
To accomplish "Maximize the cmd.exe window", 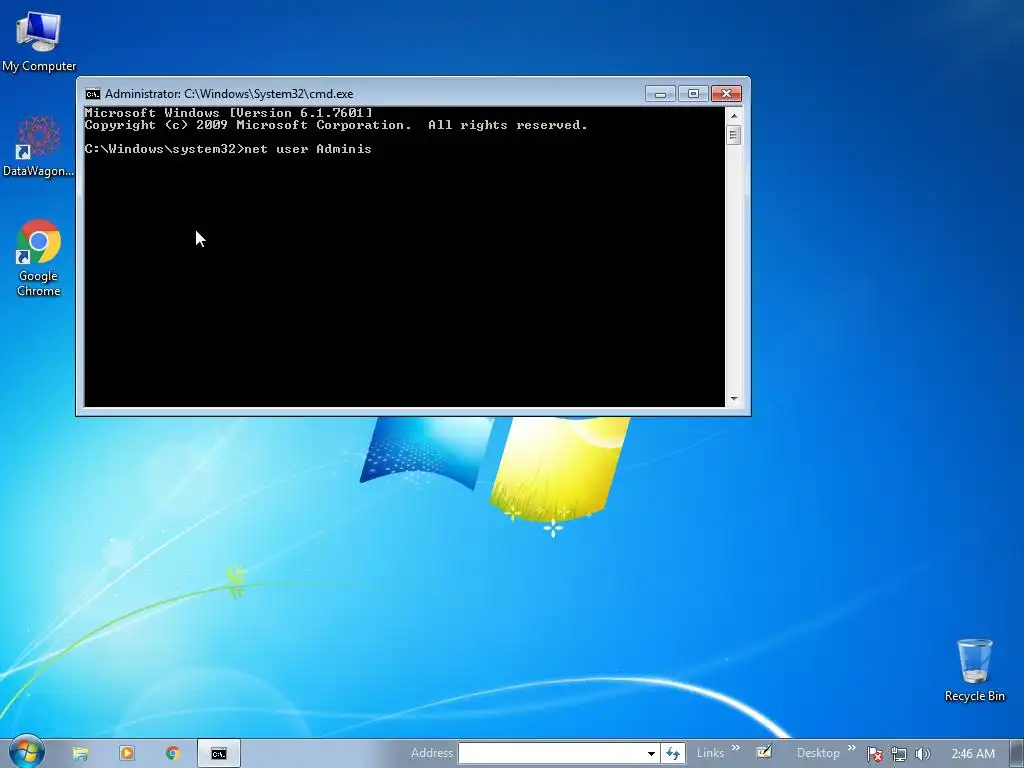I will (x=693, y=94).
